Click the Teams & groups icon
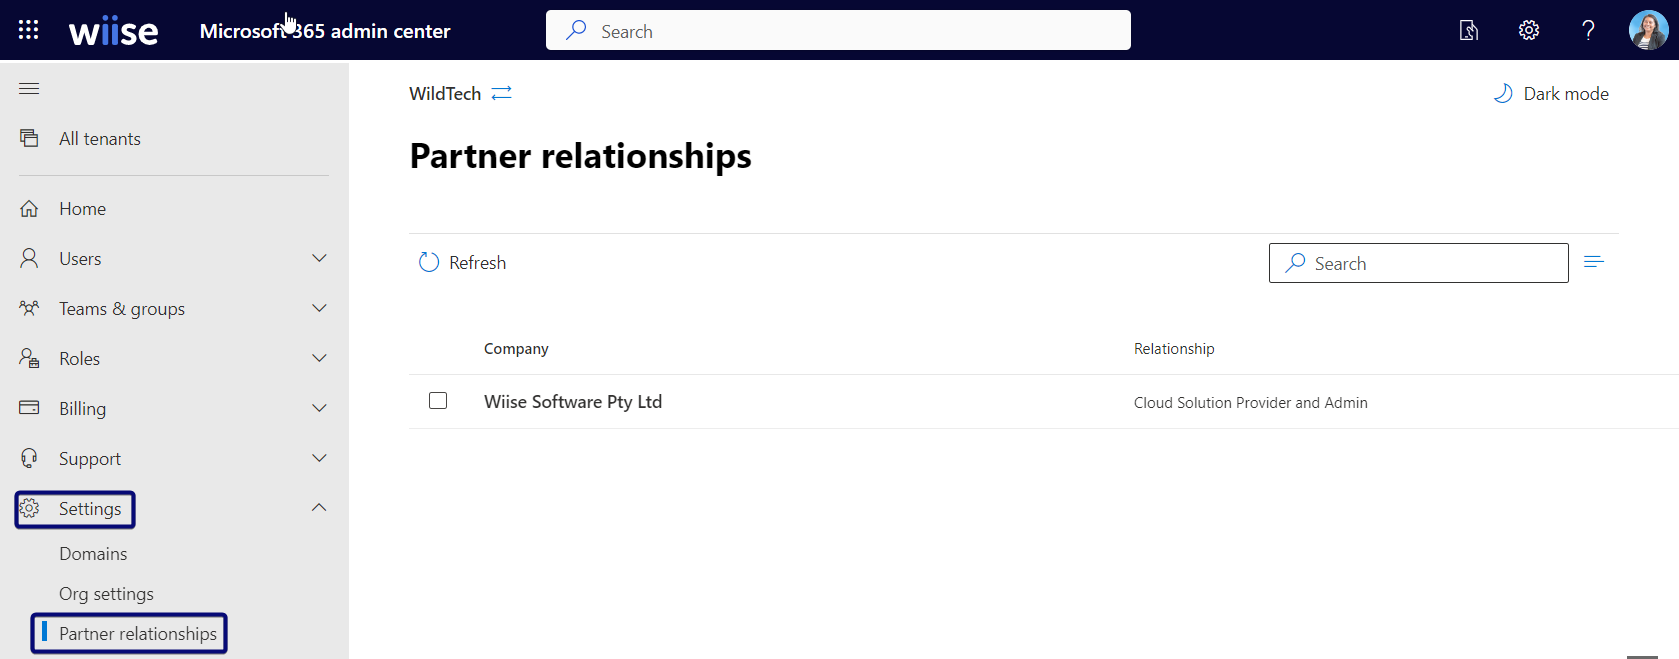The height and width of the screenshot is (659, 1679). coord(29,308)
